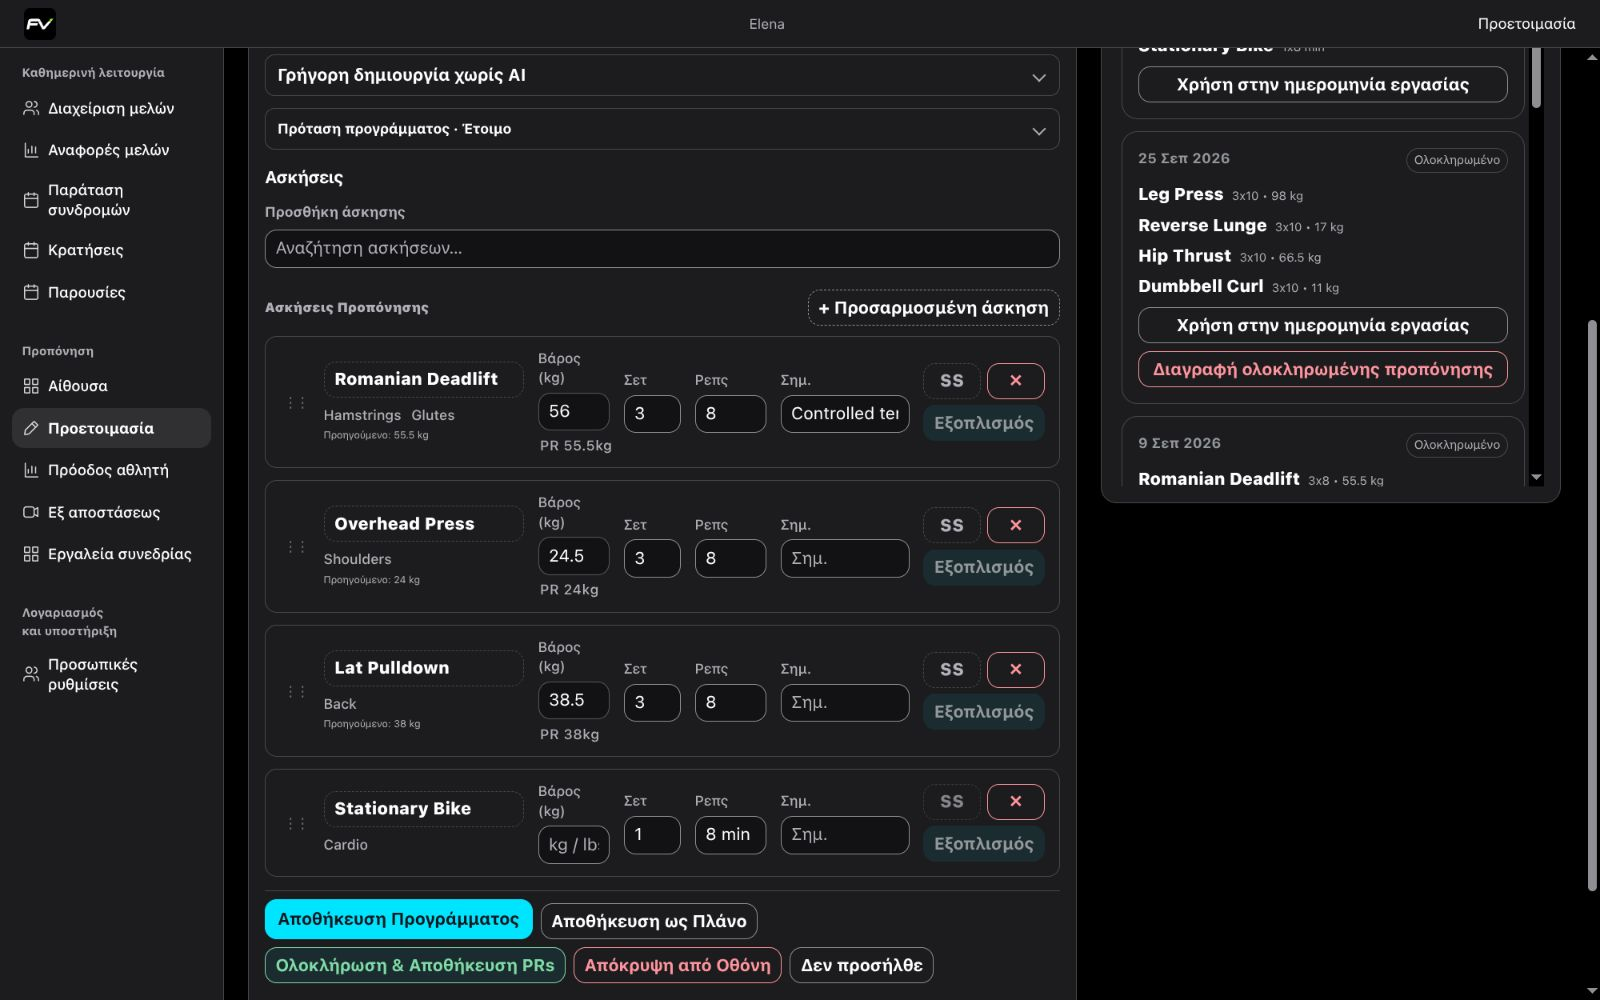Screen dimensions: 1600x1000
Task: Click Ολοκλήρωση & Αποθήκευση PRs
Action: pos(415,965)
